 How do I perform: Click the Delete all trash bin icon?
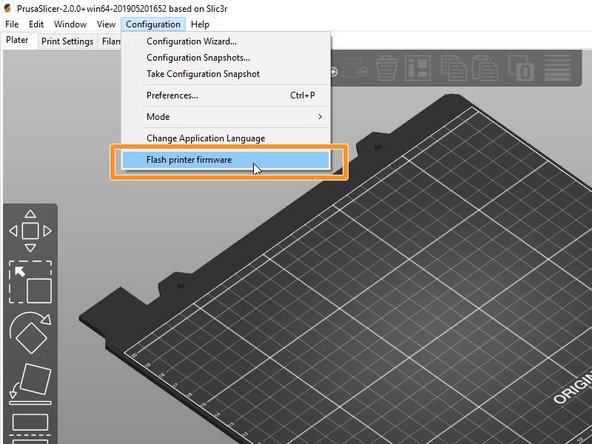(386, 68)
